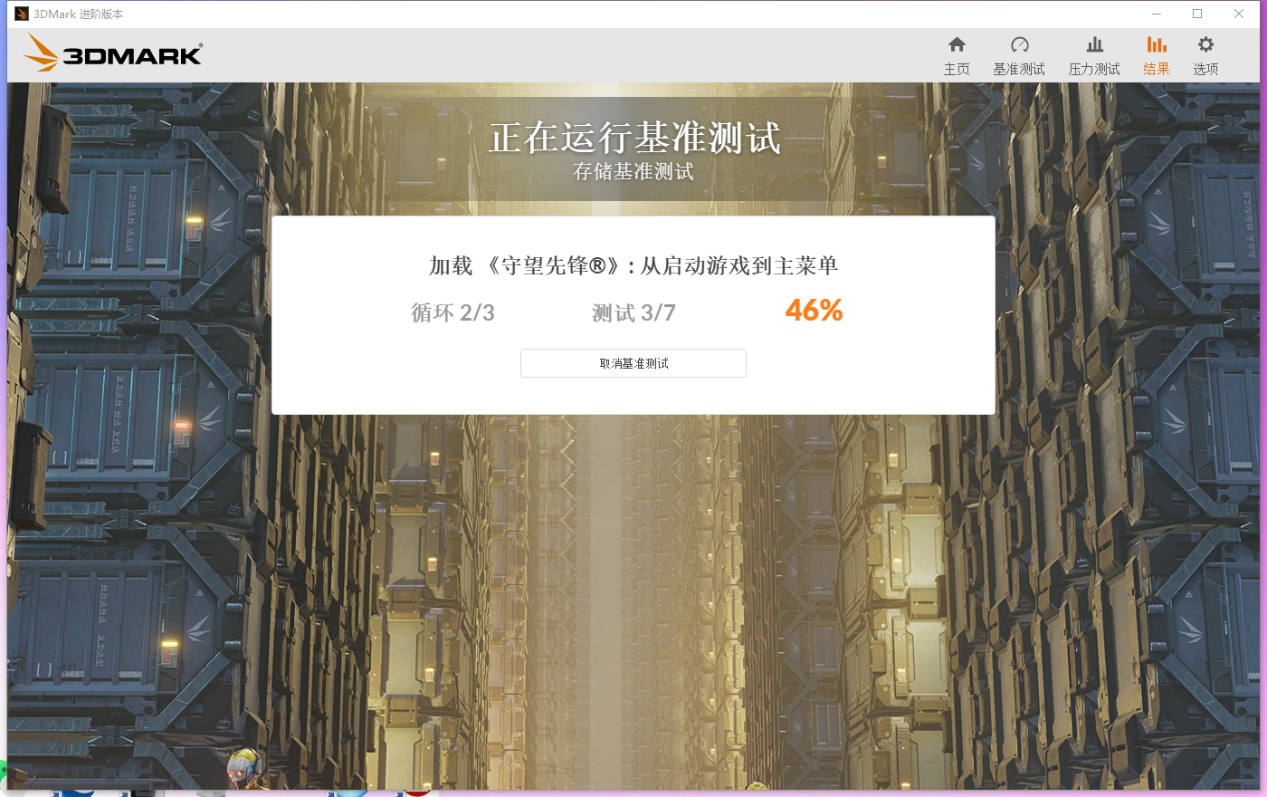Image resolution: width=1267 pixels, height=797 pixels.
Task: Switch to the 基准测试 navigation label
Action: tap(1020, 68)
